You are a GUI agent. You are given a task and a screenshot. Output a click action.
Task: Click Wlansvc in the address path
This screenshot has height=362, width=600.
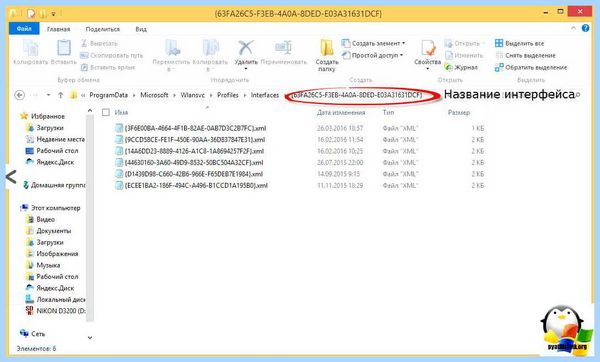coord(192,95)
